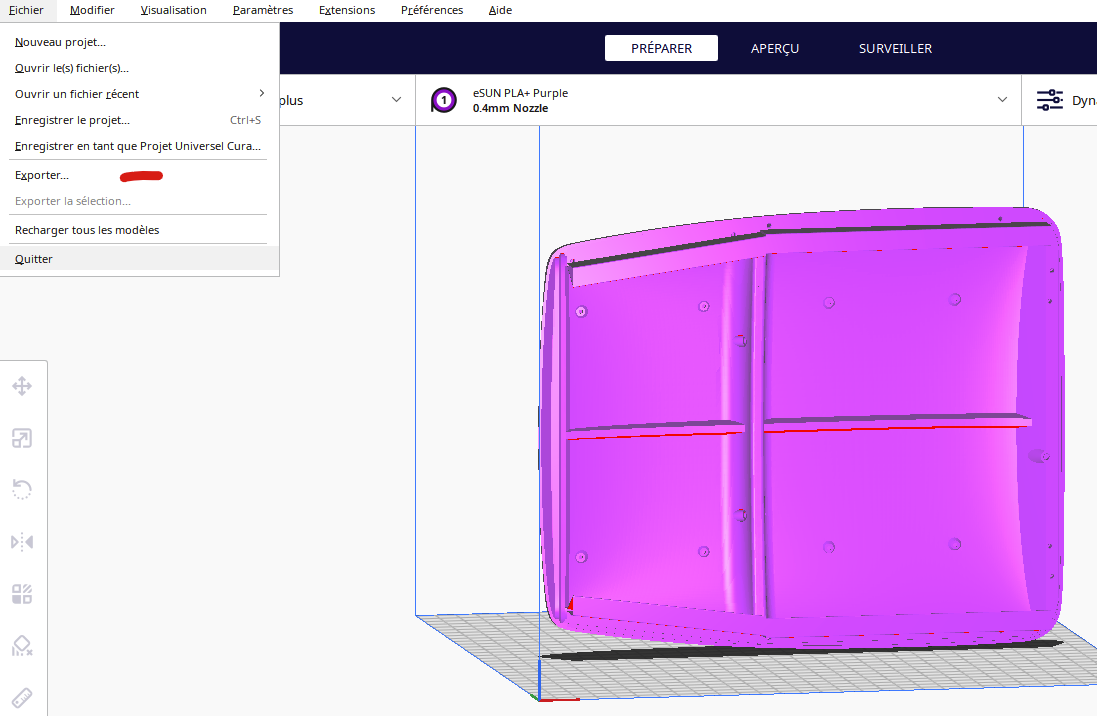Click the 0.4mm Nozzle label
Viewport: 1097px width, 716px height.
510,108
